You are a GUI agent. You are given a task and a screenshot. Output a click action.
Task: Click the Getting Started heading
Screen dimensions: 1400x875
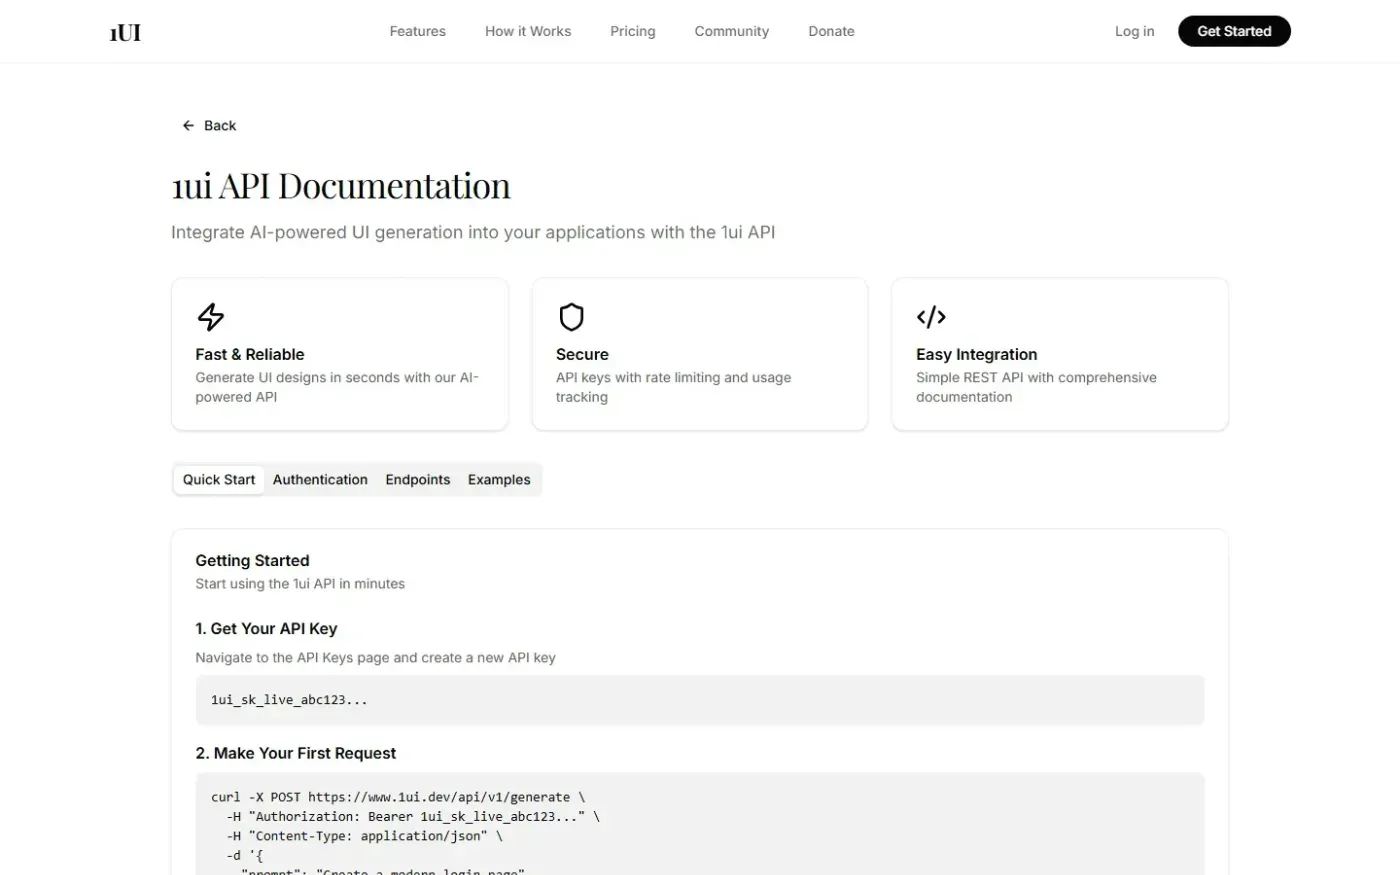click(x=252, y=561)
